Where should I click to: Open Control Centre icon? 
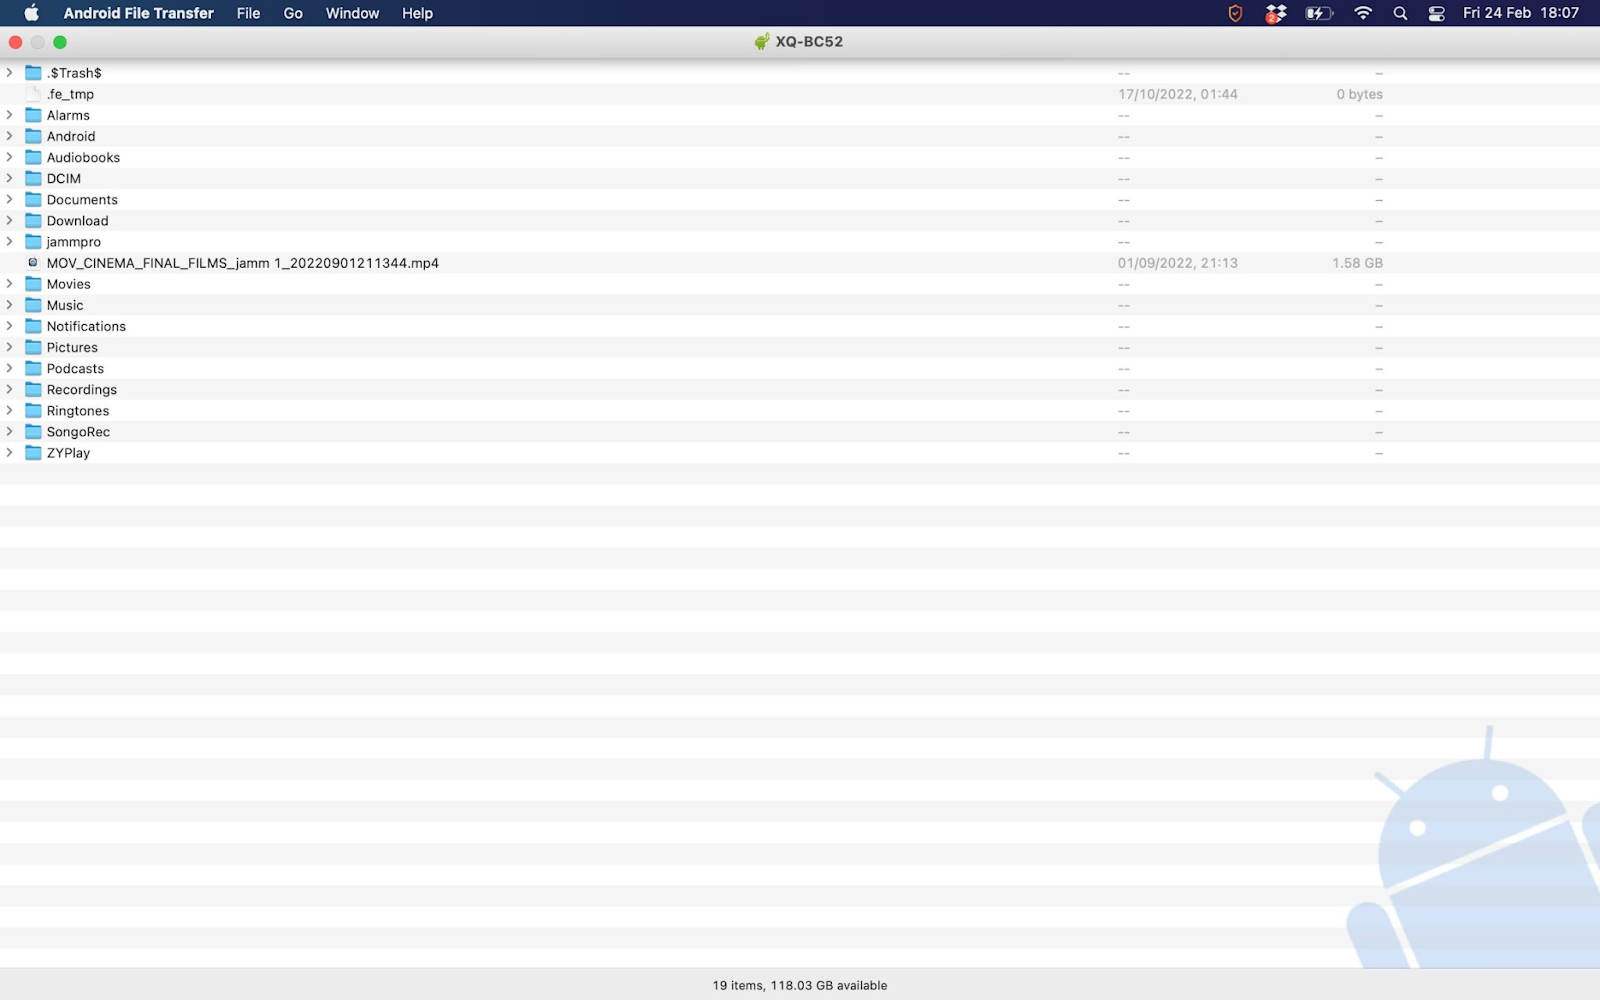[x=1437, y=13]
